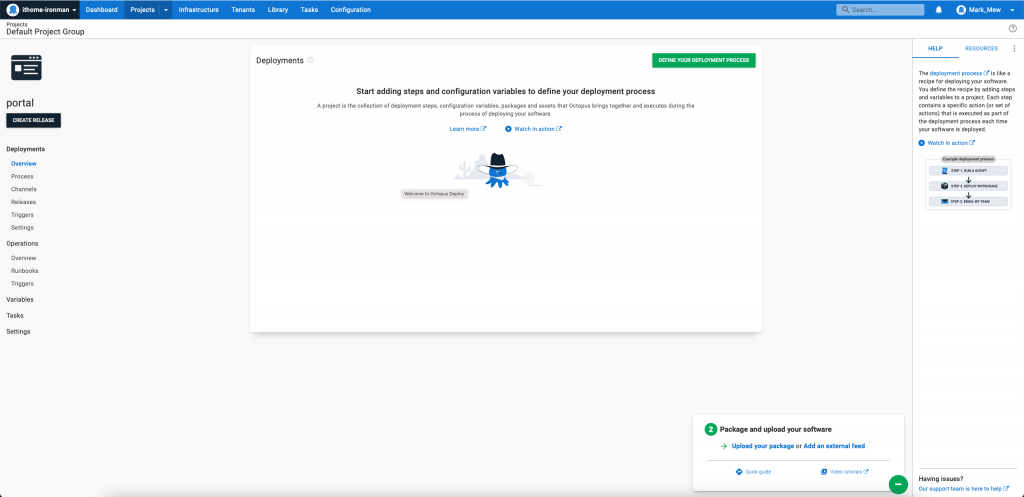This screenshot has width=1024, height=497.
Task: Open Triggers under Operations
Action: pyautogui.click(x=22, y=283)
